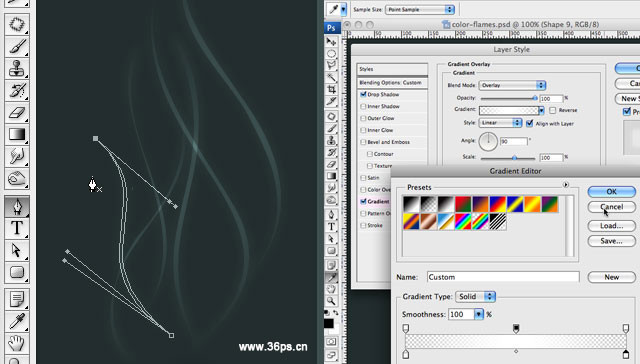Click OK in the Gradient Editor
The width and height of the screenshot is (640, 364).
point(611,191)
